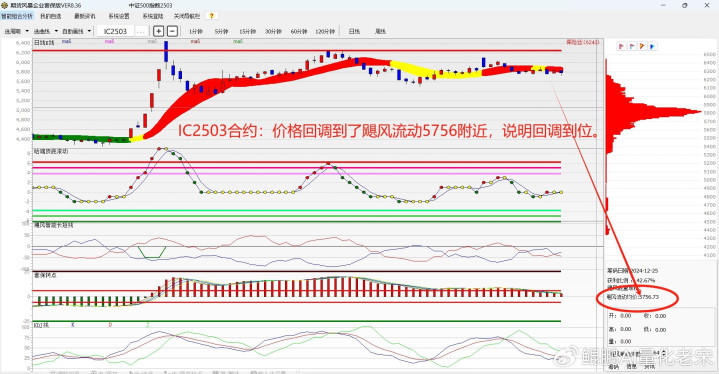Switch chart to 日线 daily timeframe
719x374 pixels.
point(354,31)
